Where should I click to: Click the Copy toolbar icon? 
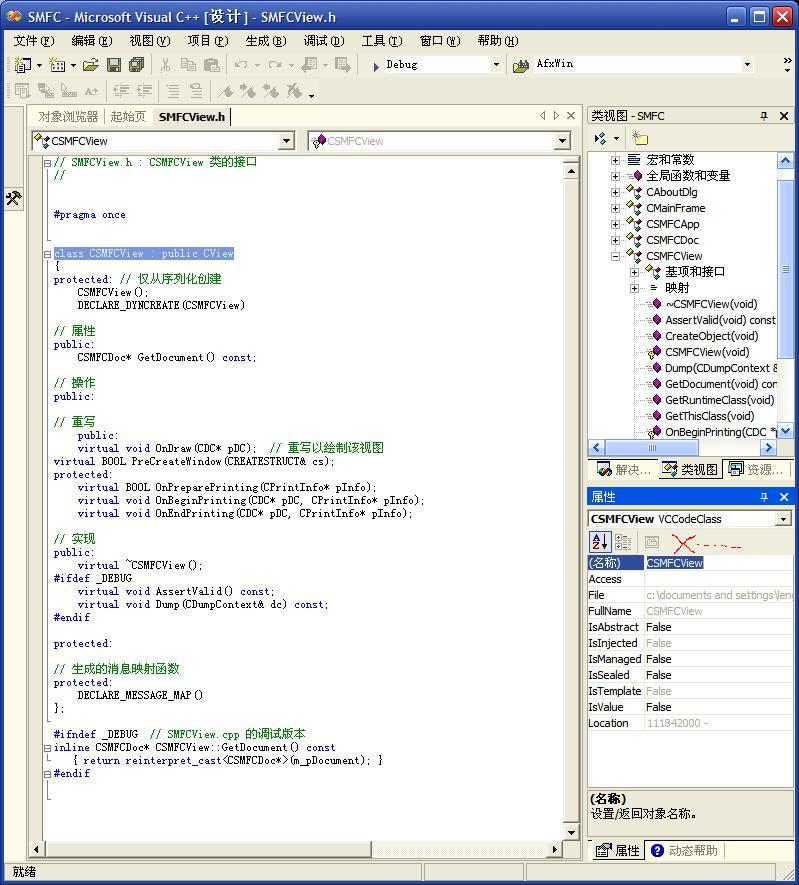pyautogui.click(x=188, y=65)
